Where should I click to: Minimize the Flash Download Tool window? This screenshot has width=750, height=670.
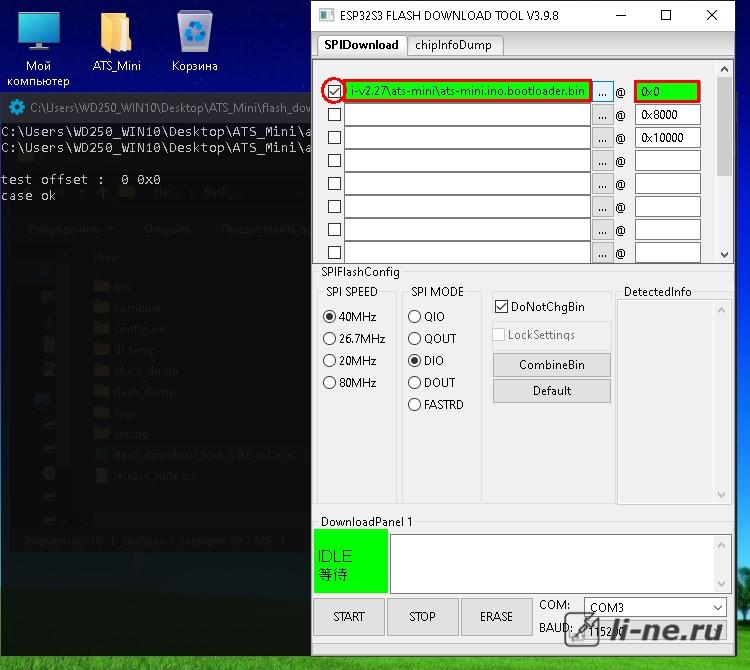click(x=621, y=15)
